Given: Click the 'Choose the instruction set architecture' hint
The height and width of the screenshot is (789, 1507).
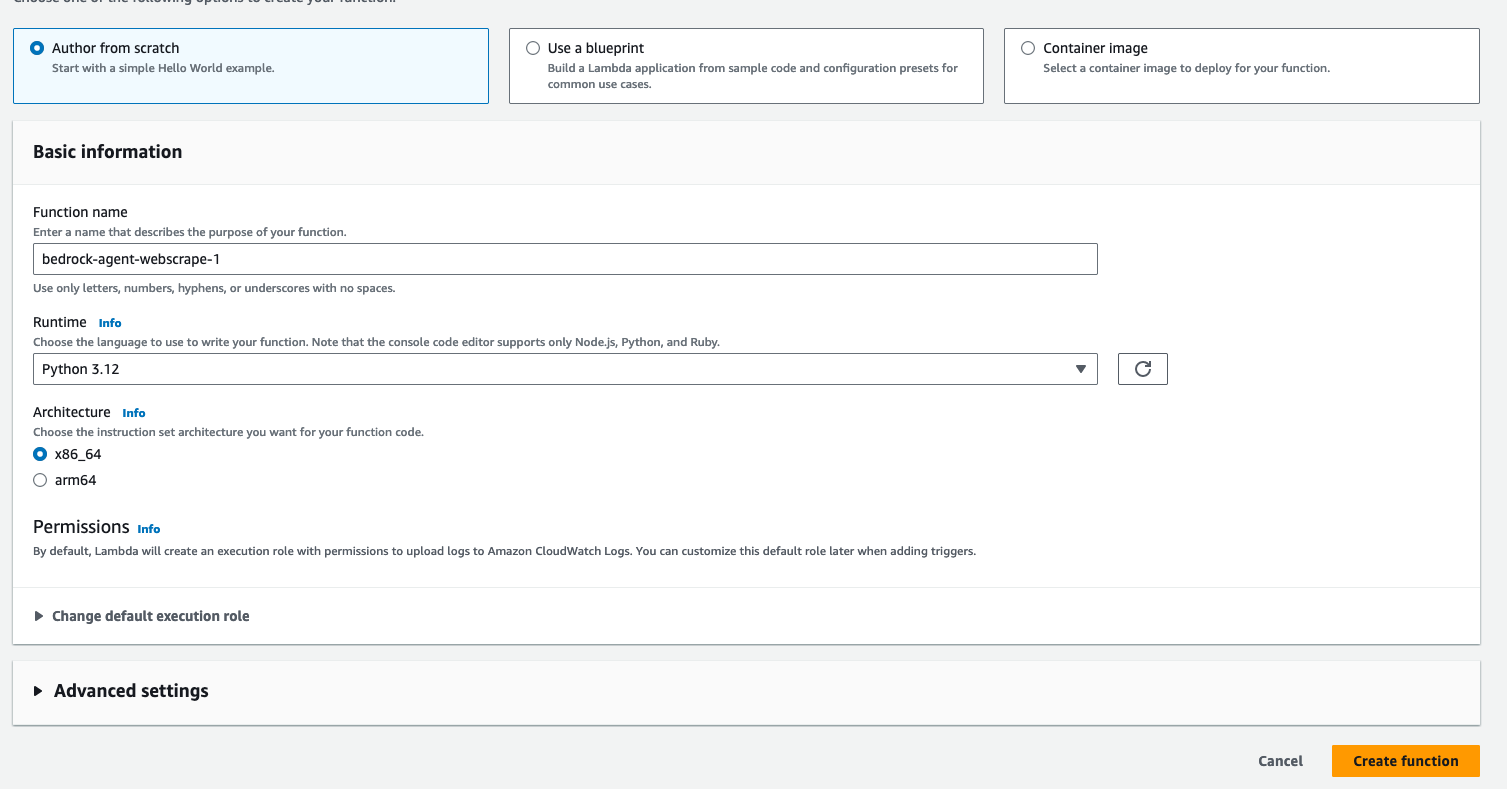Looking at the screenshot, I should pos(228,432).
